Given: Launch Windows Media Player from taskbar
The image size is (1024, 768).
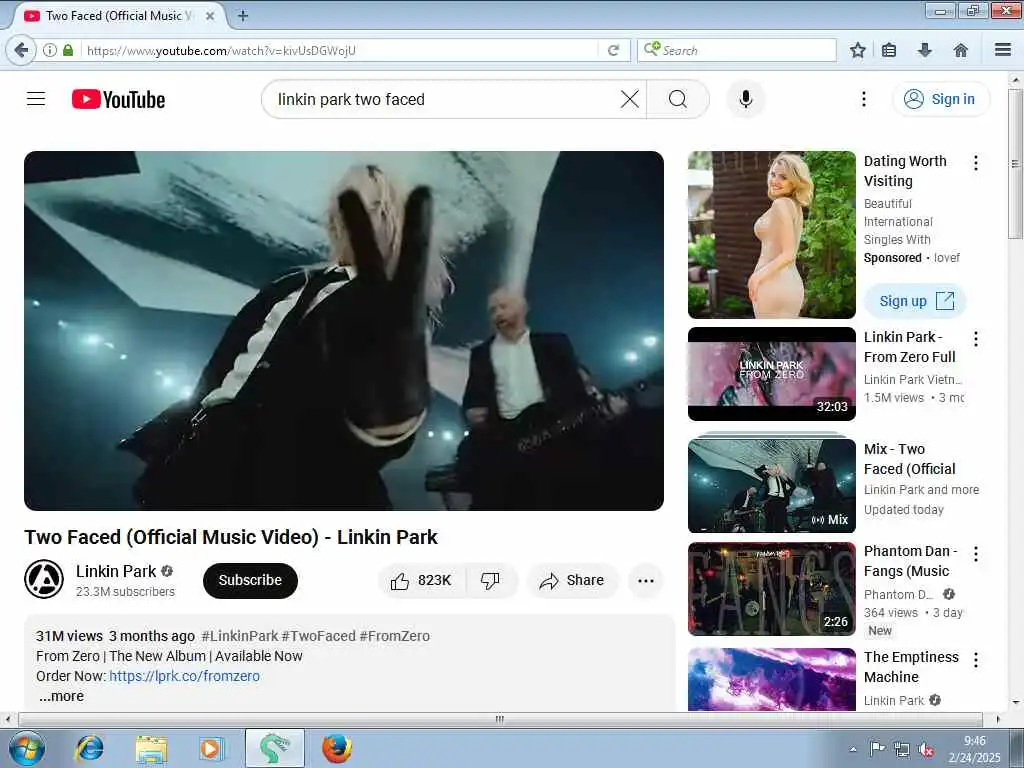Looking at the screenshot, I should click(x=212, y=748).
